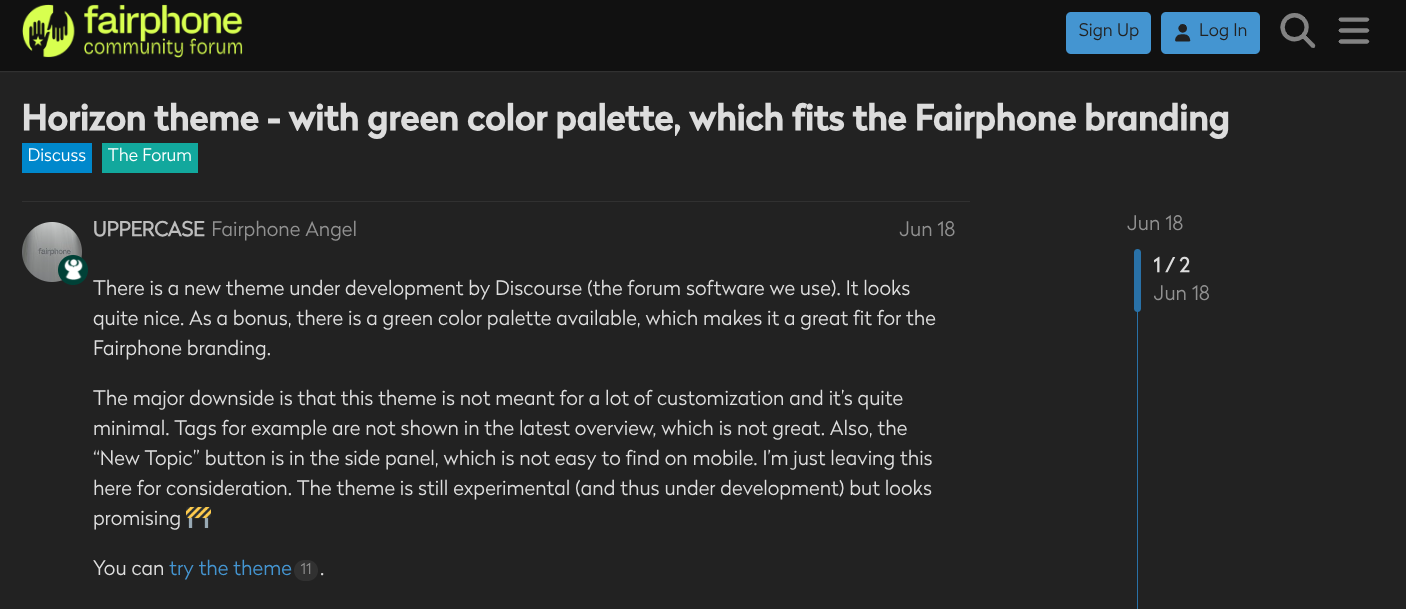Open UPPERCASE's profile avatar
This screenshot has height=609, width=1406.
point(51,251)
